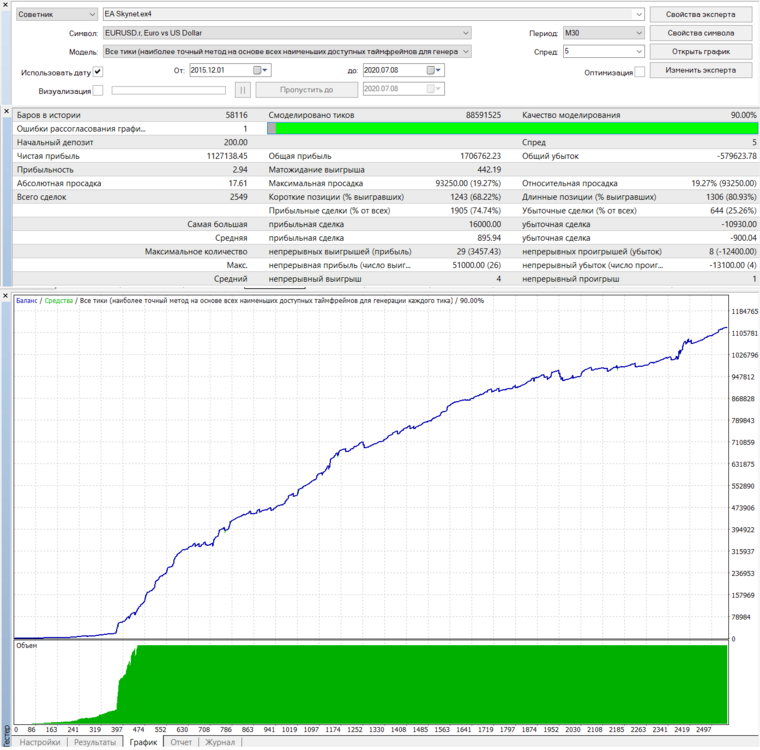Open the Отчет tab
Image resolution: width=760 pixels, height=750 pixels.
click(181, 742)
